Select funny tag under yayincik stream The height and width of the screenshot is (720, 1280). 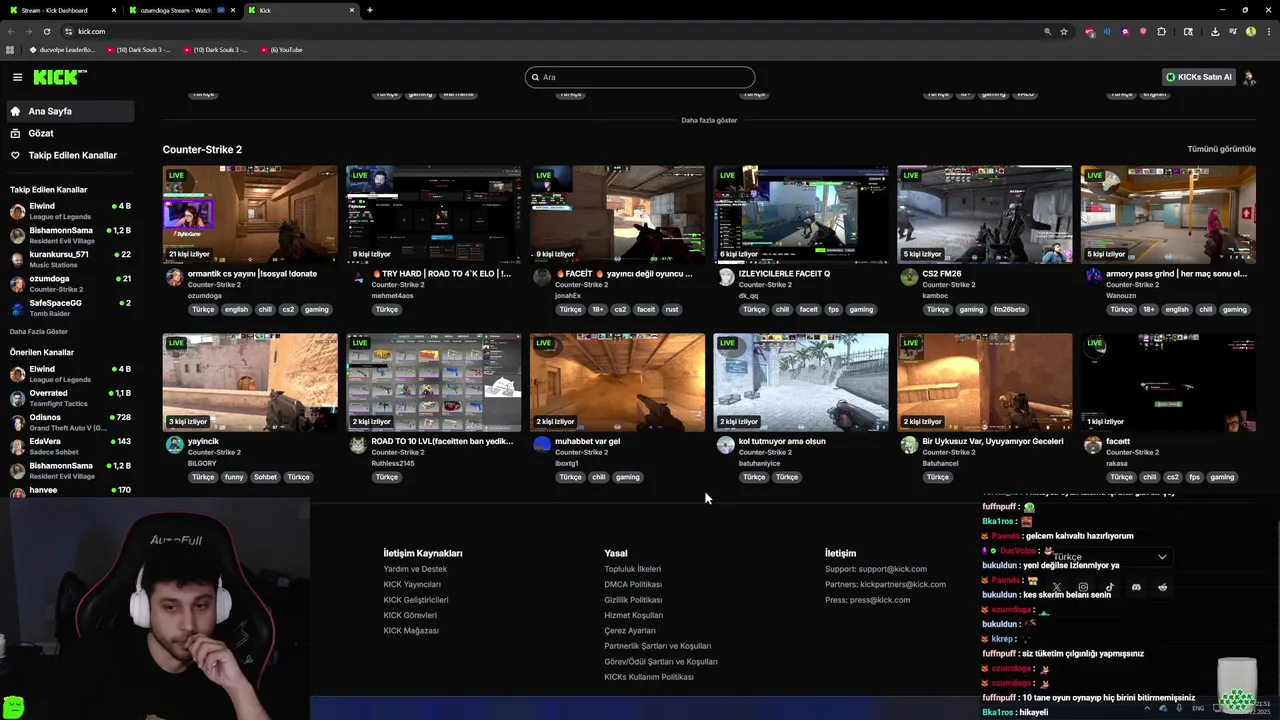pyautogui.click(x=234, y=477)
